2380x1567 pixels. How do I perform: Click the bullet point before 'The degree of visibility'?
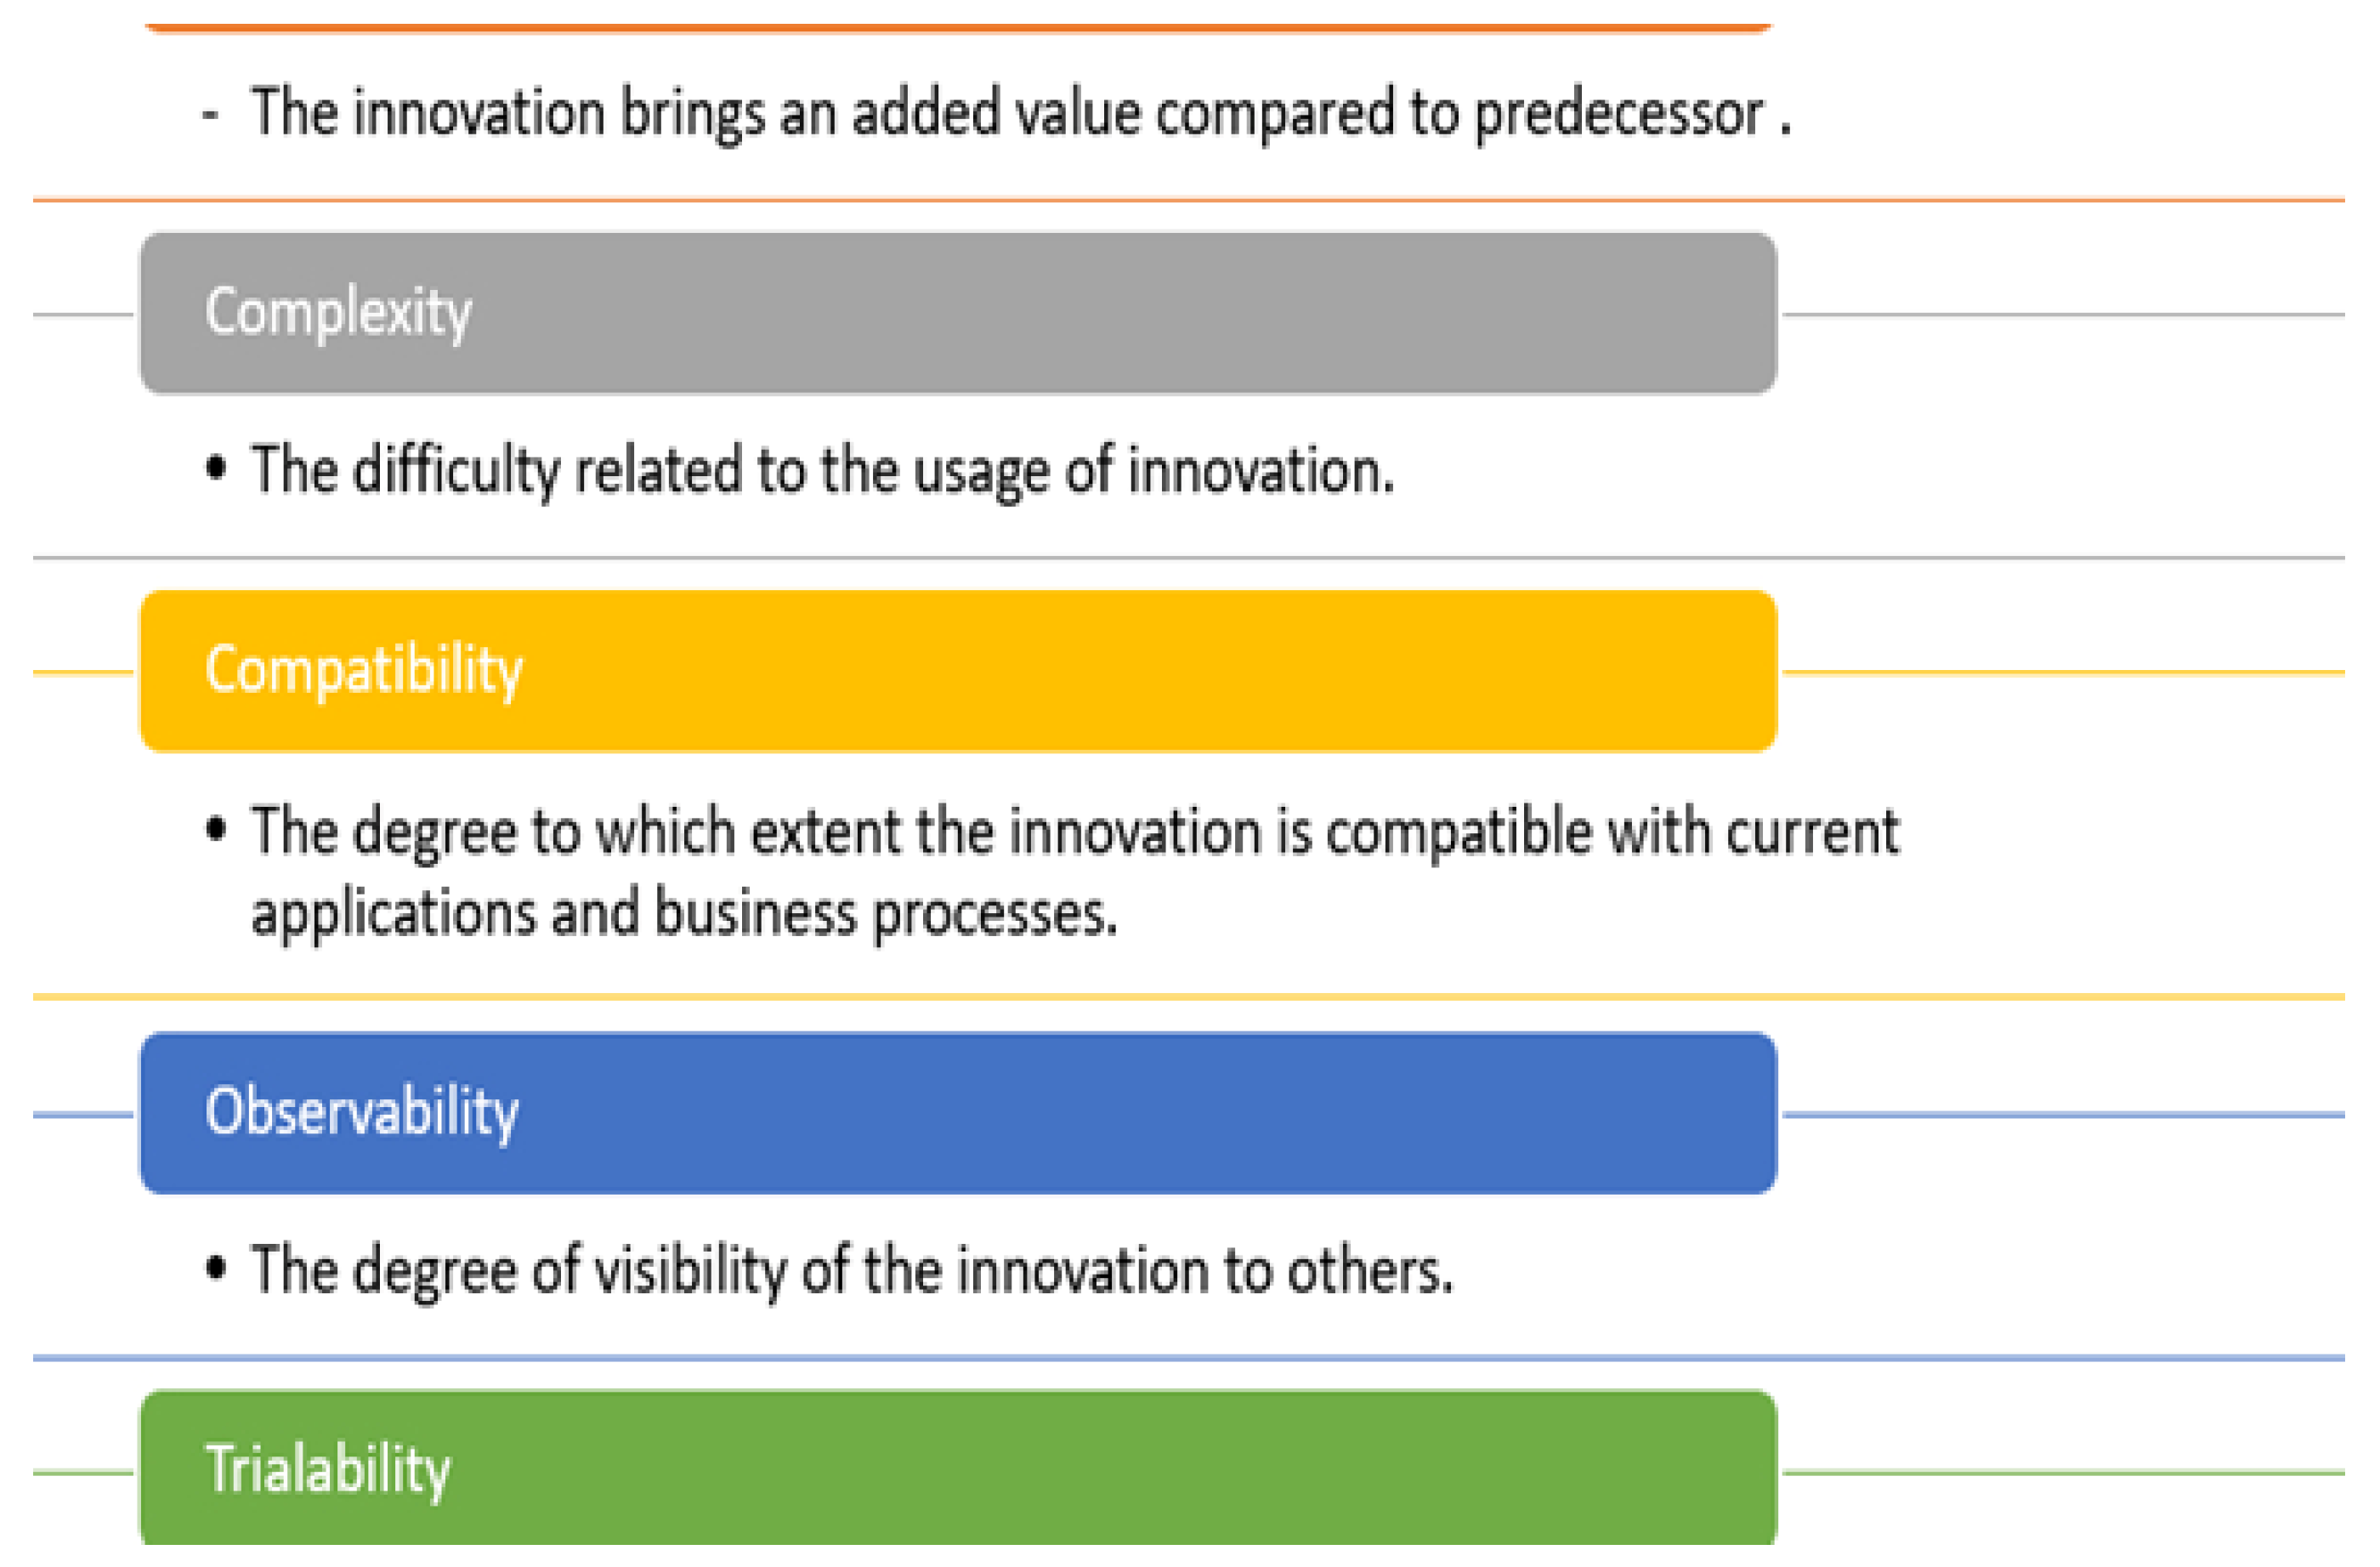215,1268
